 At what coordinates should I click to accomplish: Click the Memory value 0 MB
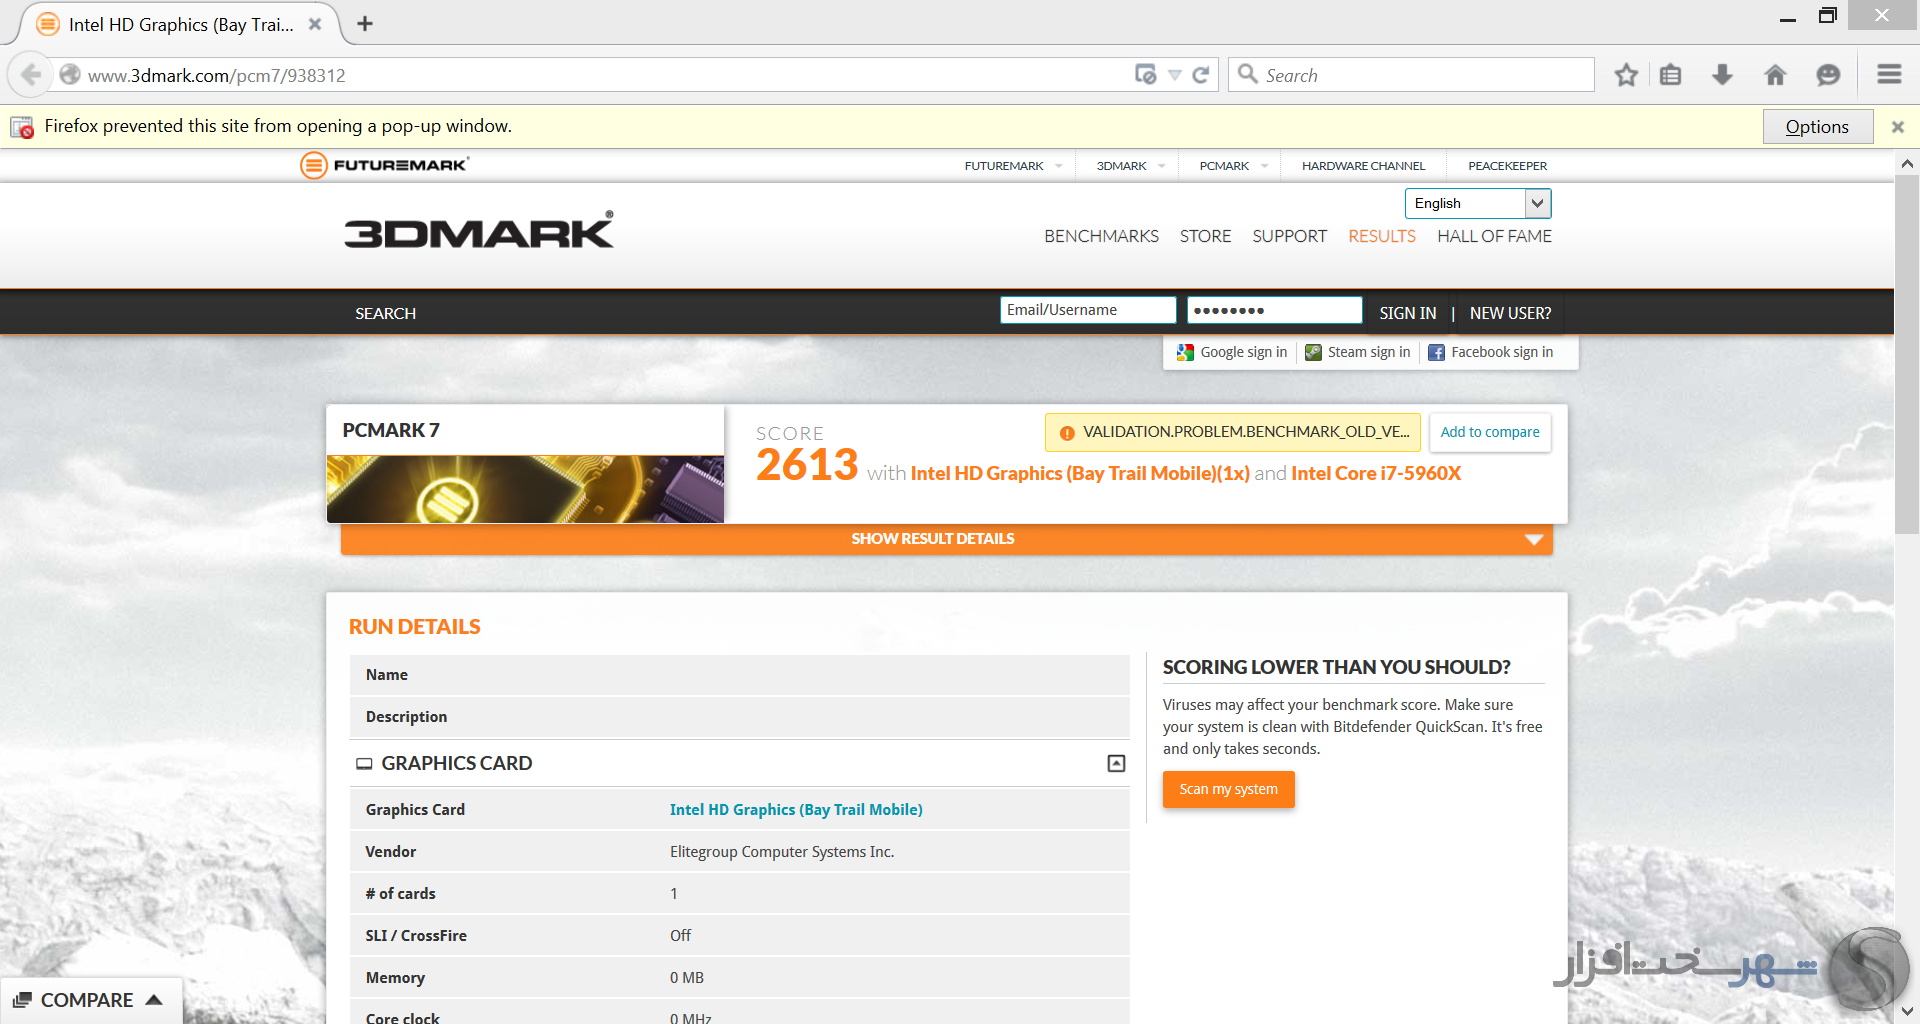coord(687,978)
